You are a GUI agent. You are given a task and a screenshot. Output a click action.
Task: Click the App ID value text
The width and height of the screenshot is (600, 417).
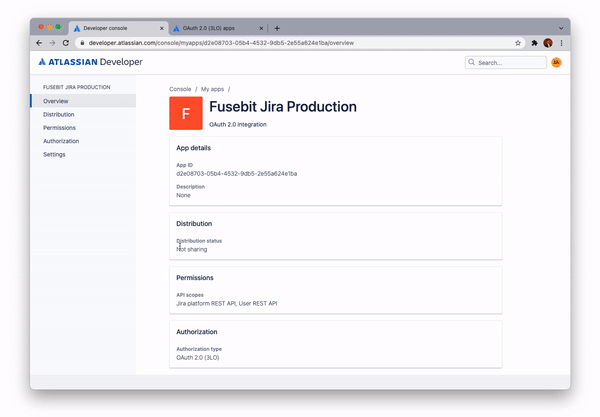pos(236,174)
